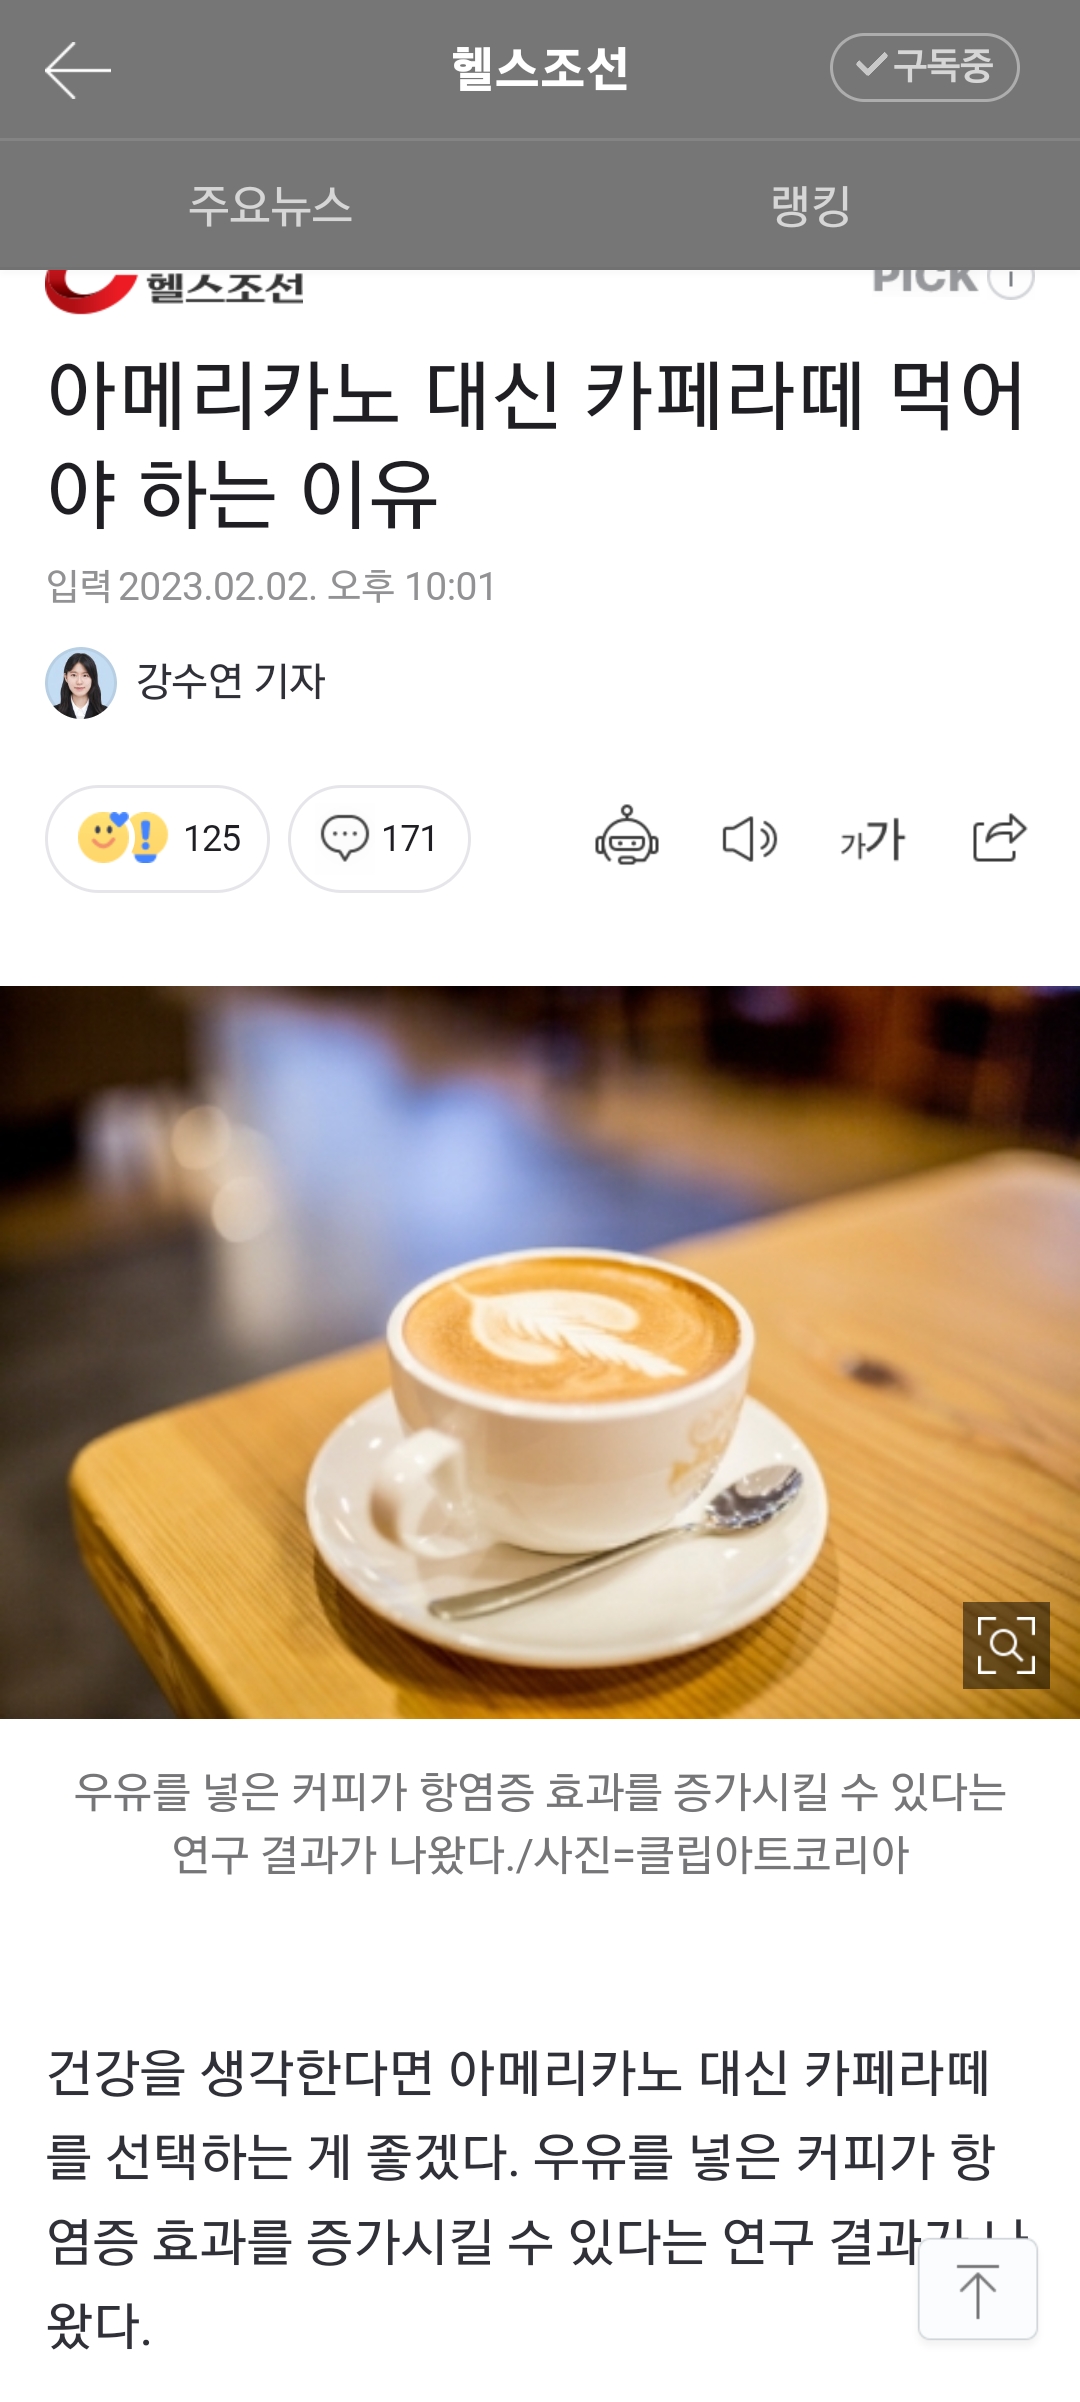Switch to the 랭킹 tab

click(810, 206)
